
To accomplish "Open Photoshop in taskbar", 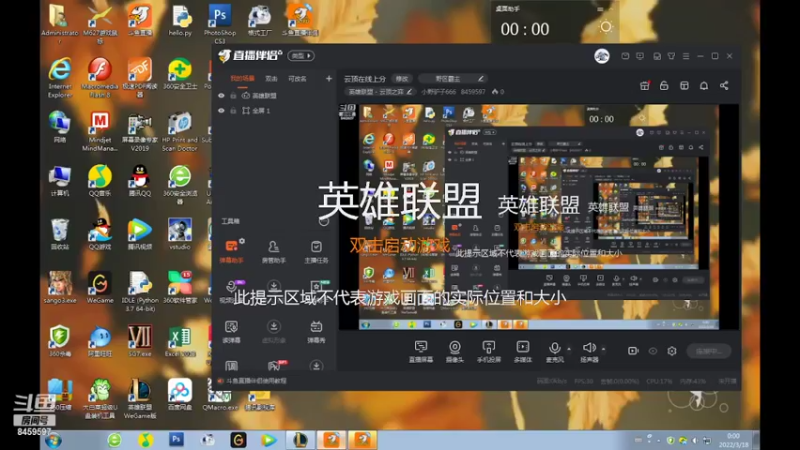I will click(177, 439).
